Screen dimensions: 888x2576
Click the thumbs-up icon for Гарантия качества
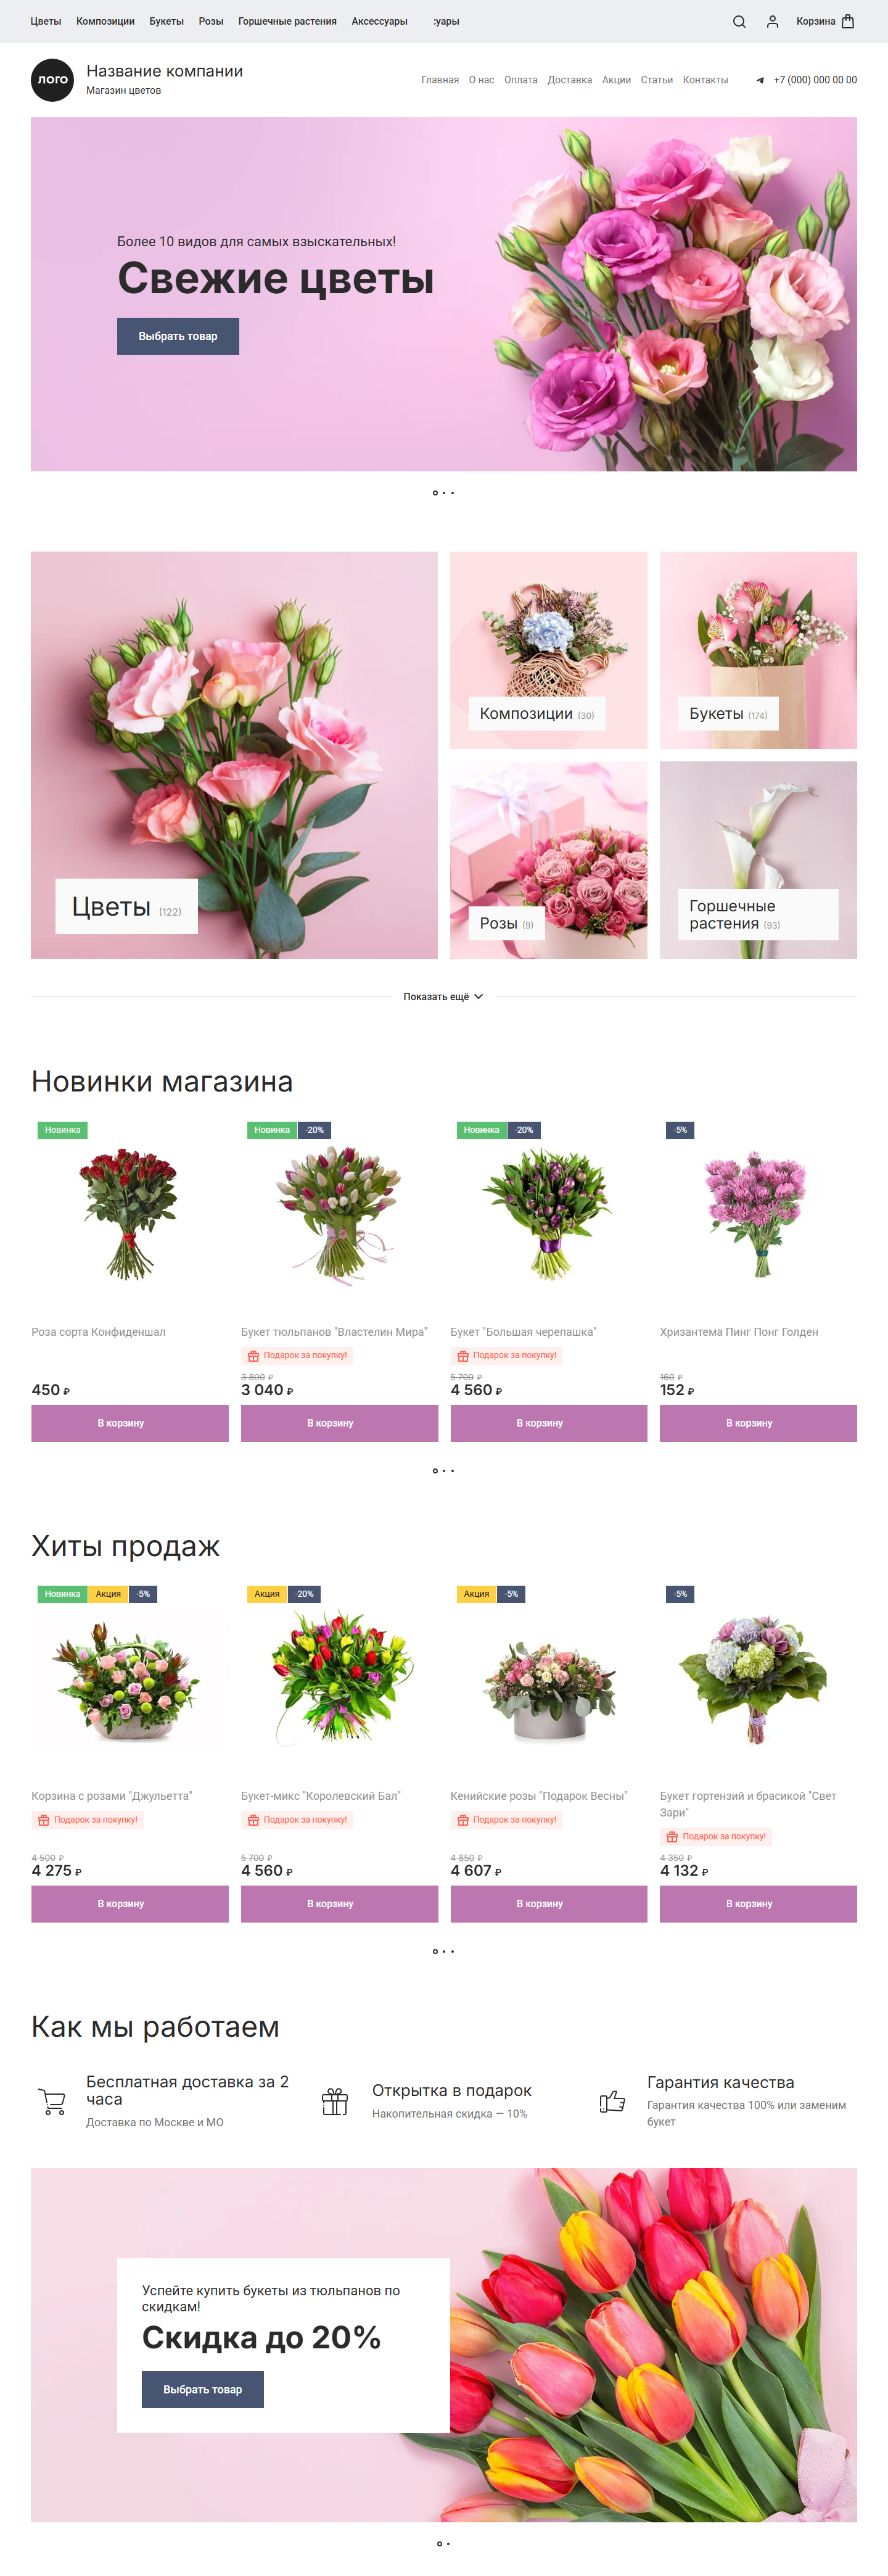tap(612, 2101)
